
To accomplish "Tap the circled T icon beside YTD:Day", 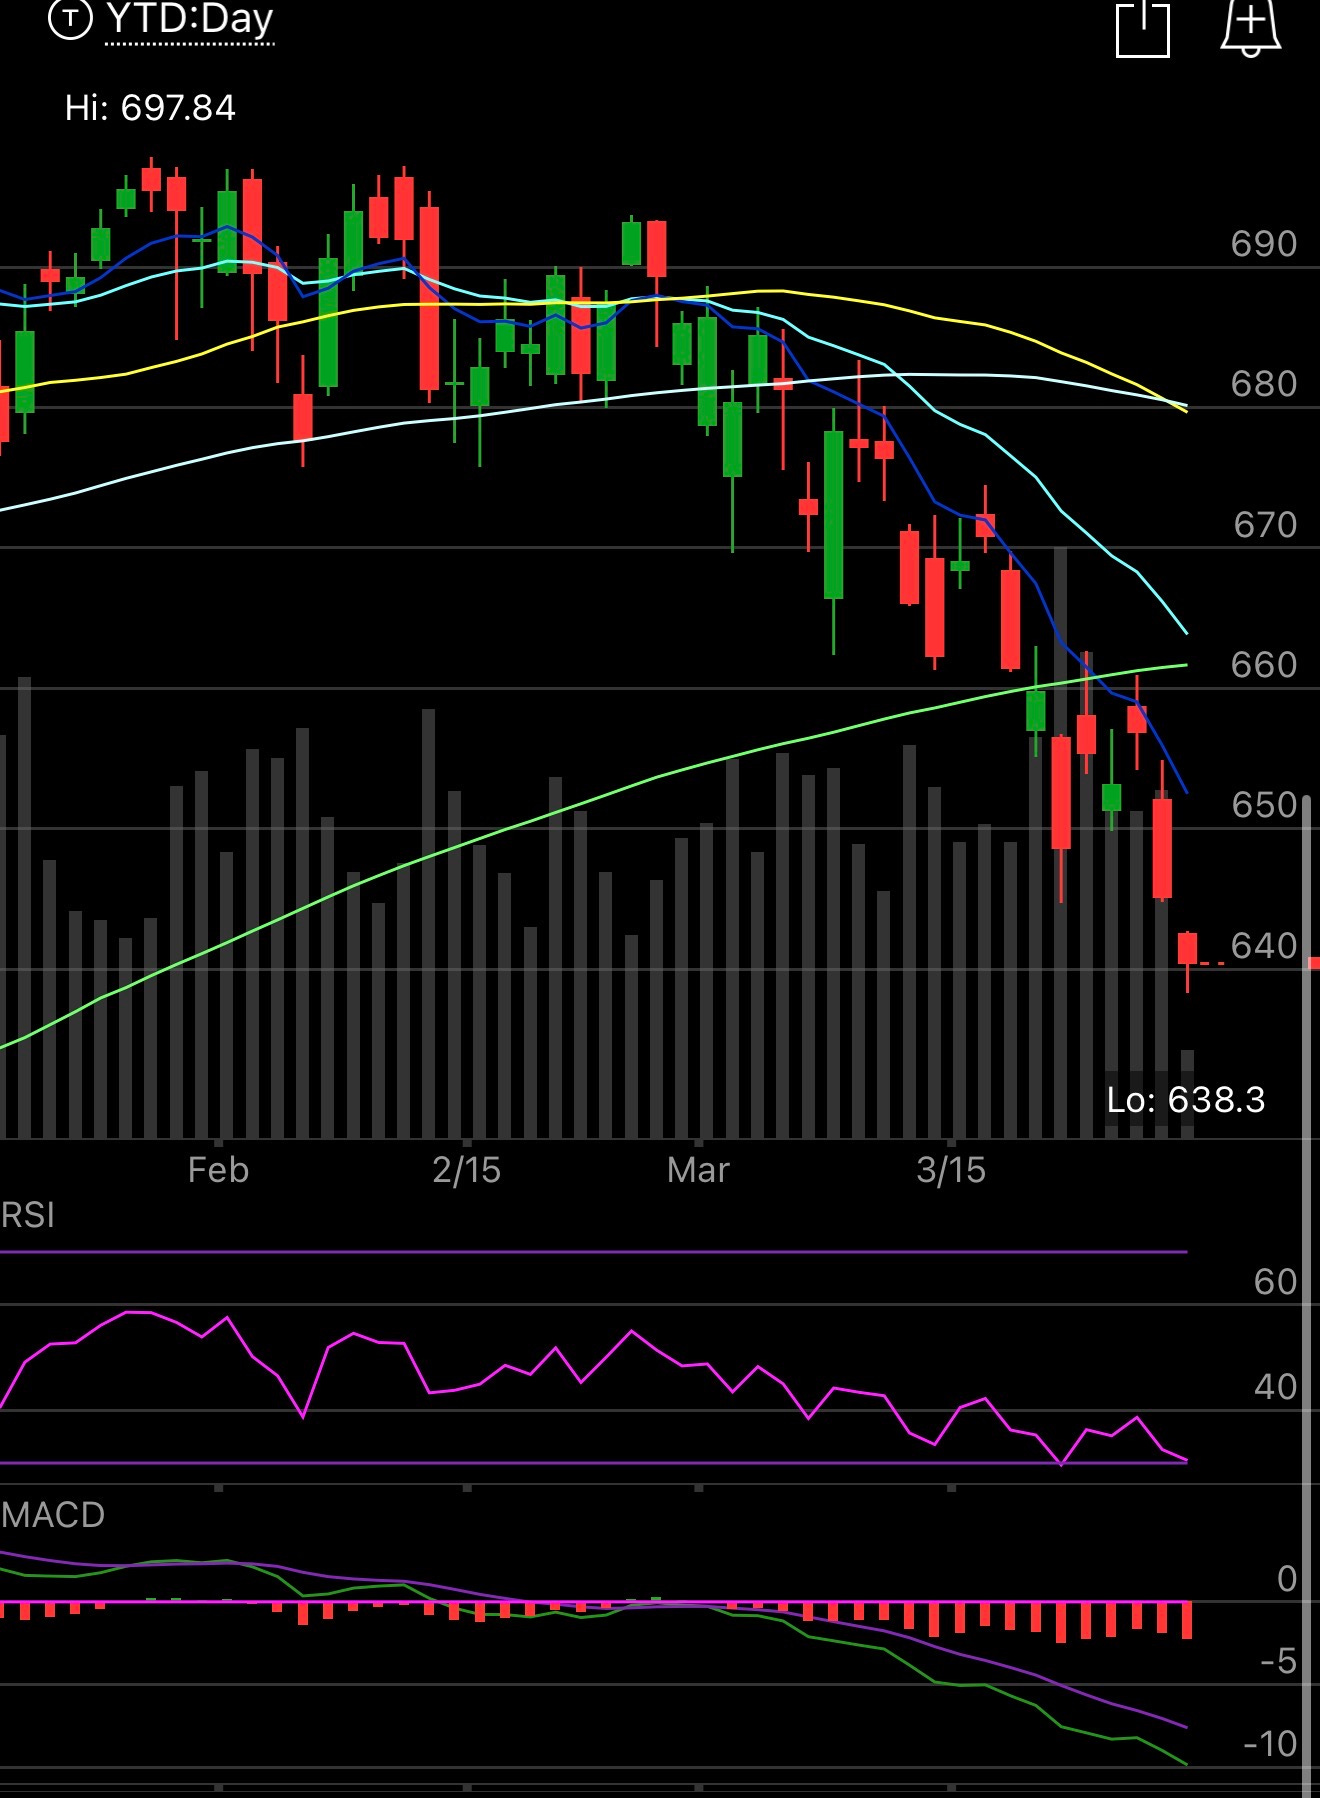I will 70,18.
